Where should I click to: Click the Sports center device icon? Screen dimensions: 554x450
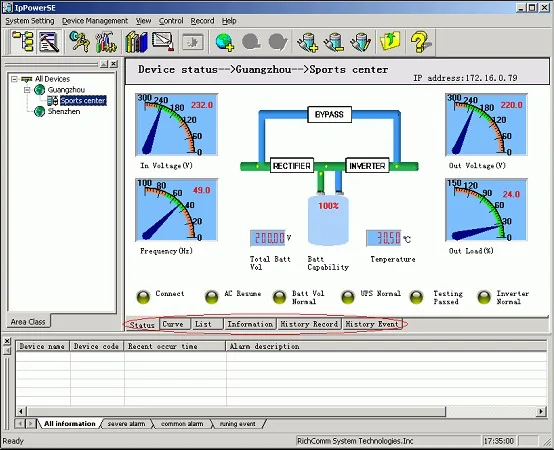tap(53, 101)
